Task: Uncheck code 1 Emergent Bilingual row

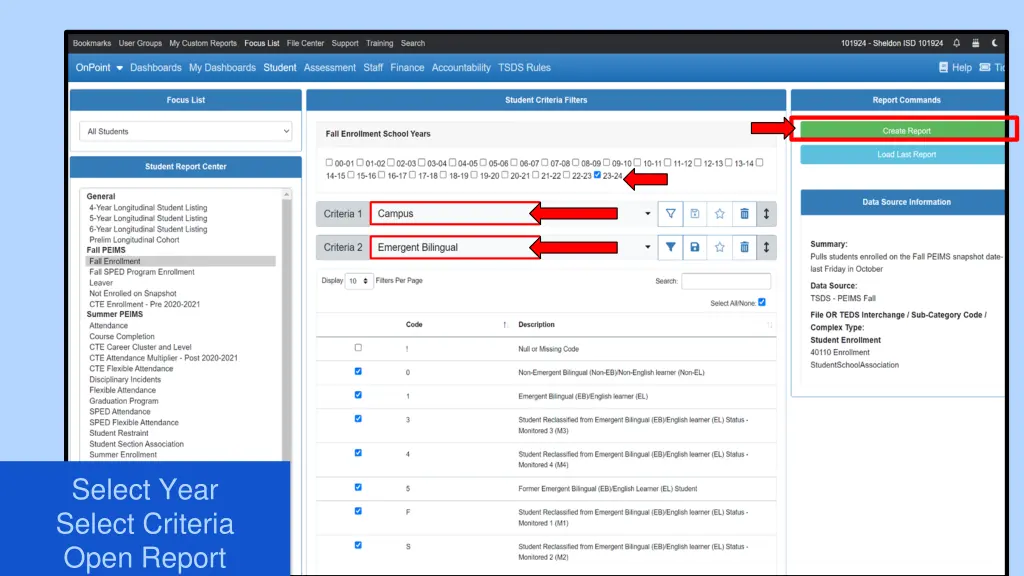Action: pyautogui.click(x=358, y=395)
